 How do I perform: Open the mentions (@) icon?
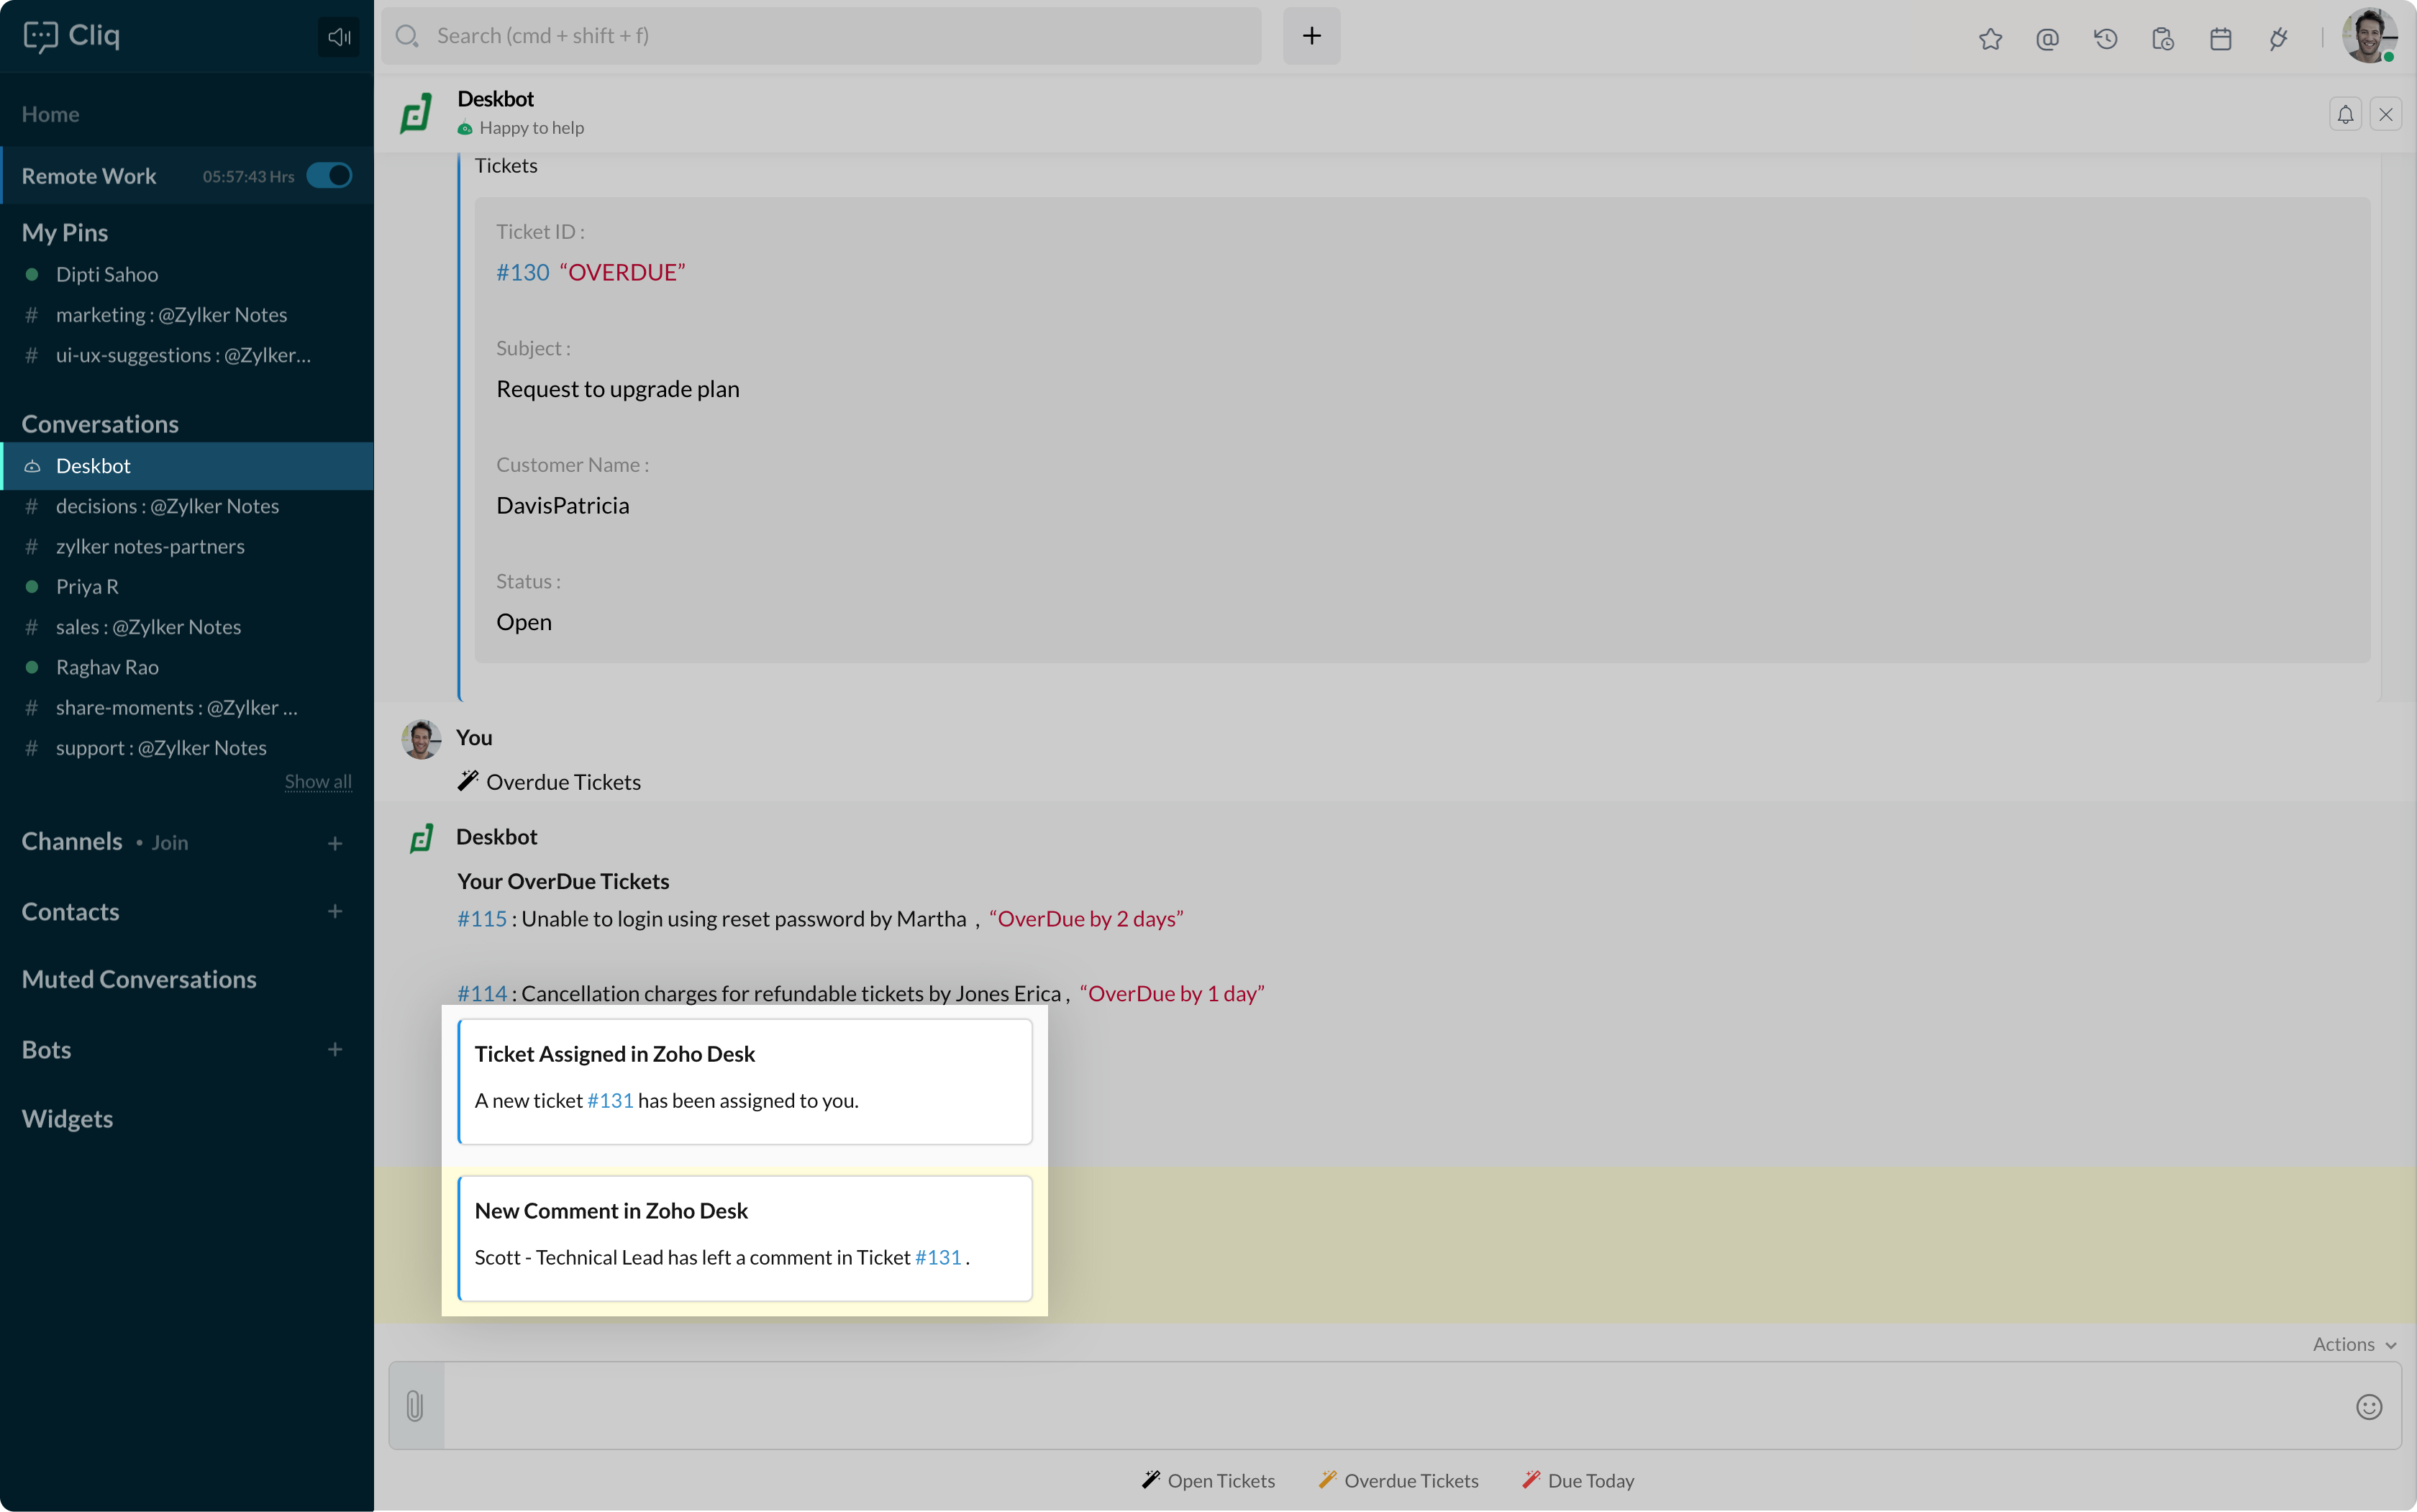pos(2047,38)
